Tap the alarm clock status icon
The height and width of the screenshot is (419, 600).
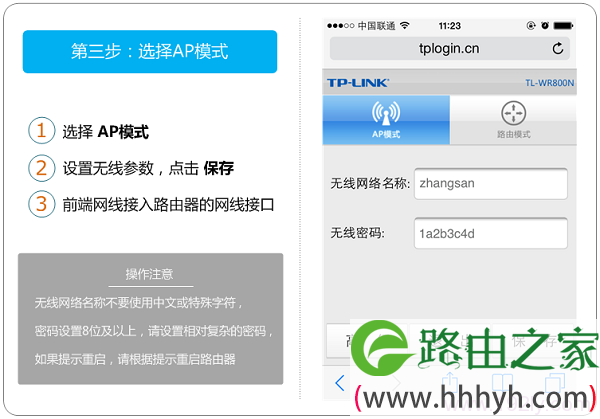[545, 26]
